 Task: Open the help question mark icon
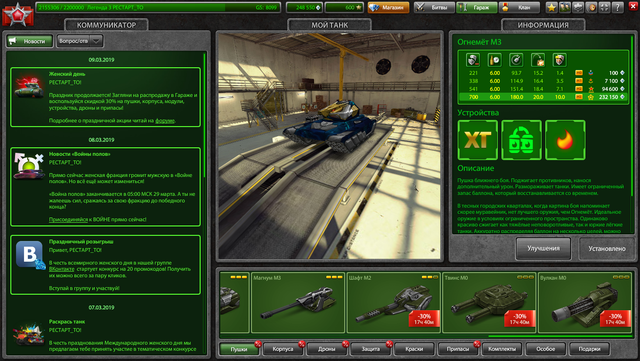coord(617,7)
